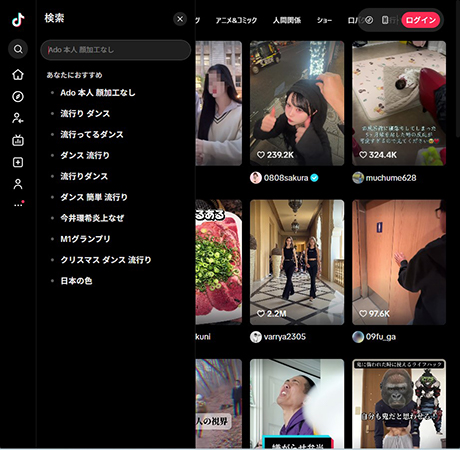
Task: Select suggestion "Ado 本人 顔加工なし"
Action: [98, 93]
